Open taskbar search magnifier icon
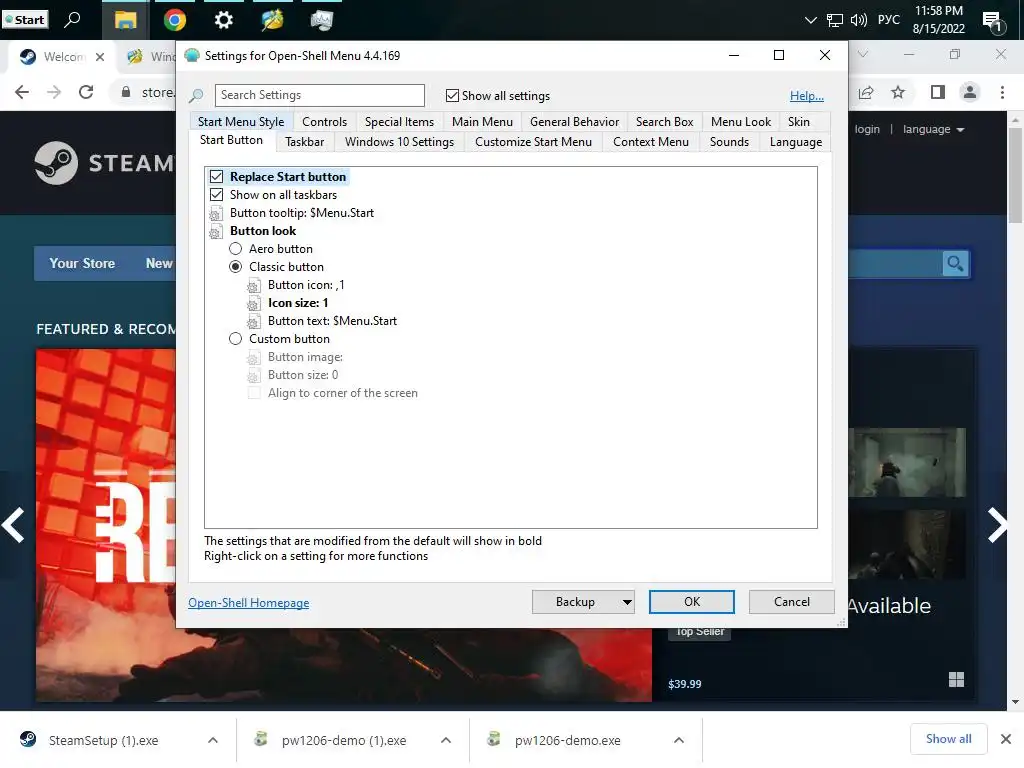 coord(72,20)
